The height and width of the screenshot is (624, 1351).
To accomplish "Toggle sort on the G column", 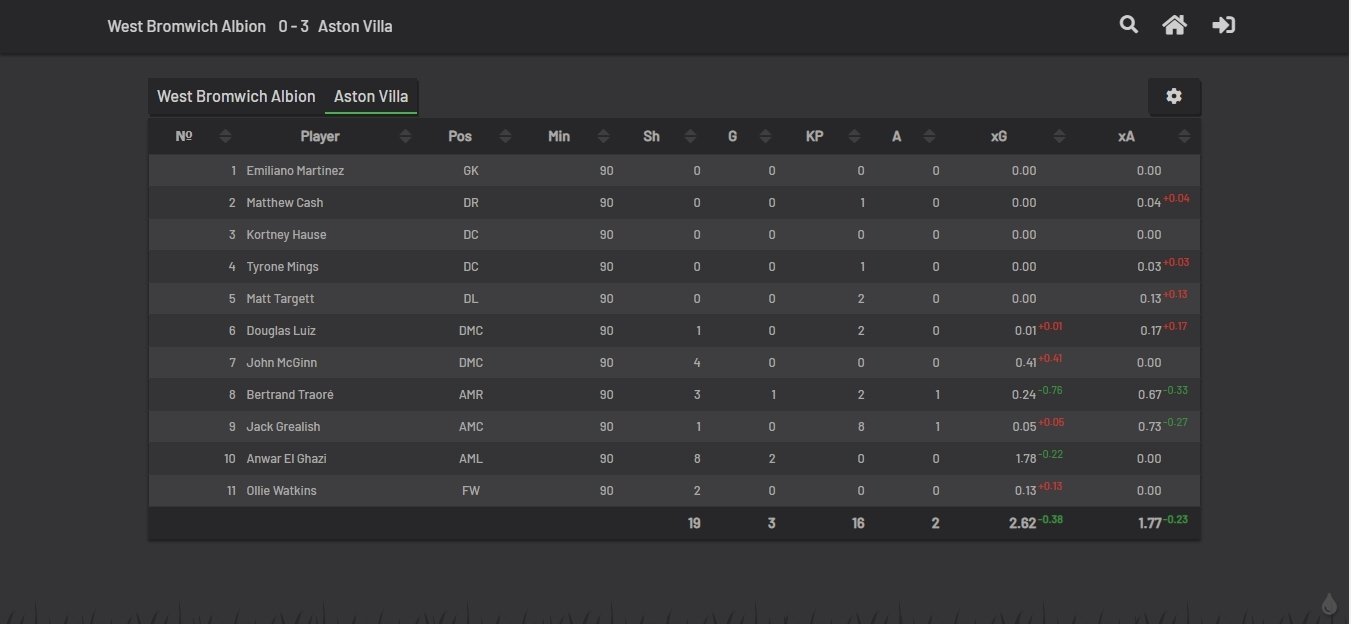I will (765, 136).
